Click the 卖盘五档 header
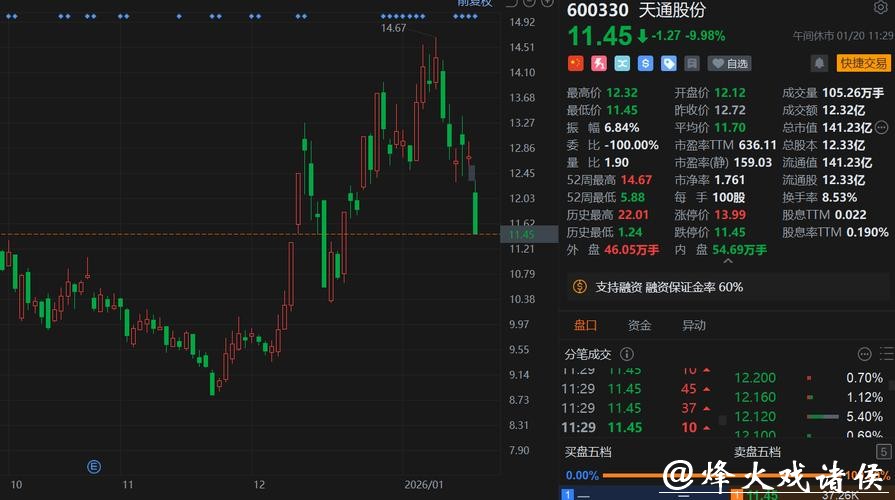The width and height of the screenshot is (895, 500). click(757, 452)
